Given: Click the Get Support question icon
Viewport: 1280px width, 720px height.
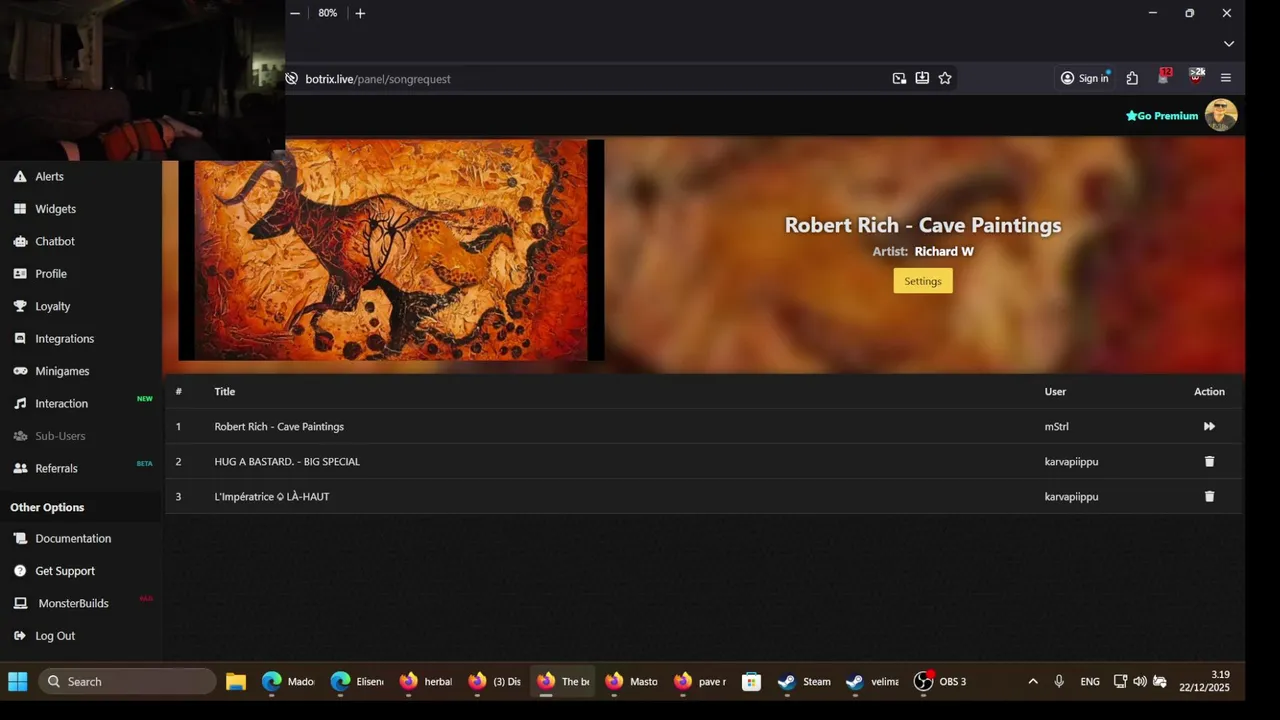Looking at the screenshot, I should pyautogui.click(x=20, y=571).
